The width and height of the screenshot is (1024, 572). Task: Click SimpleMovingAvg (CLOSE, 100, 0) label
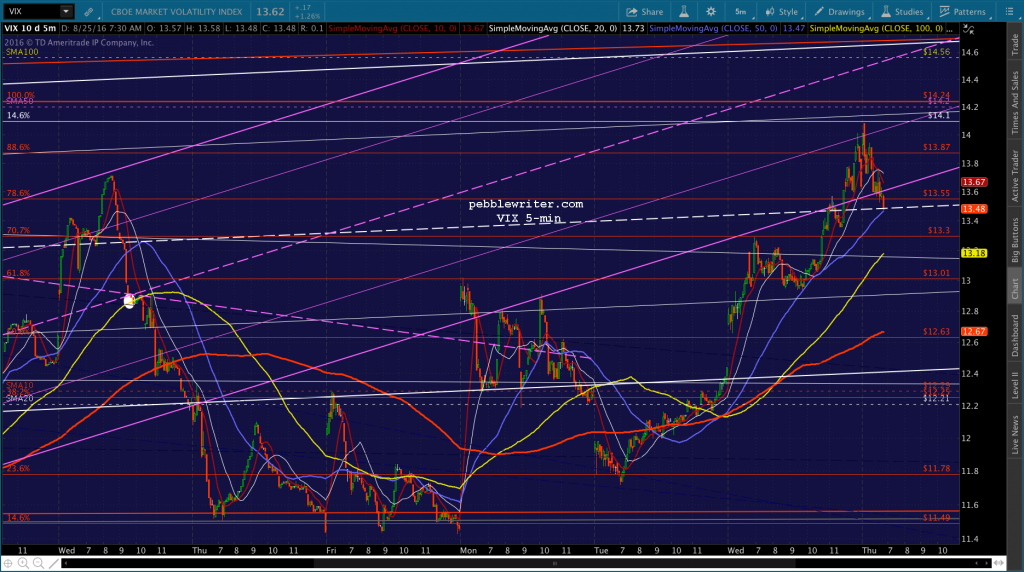(x=876, y=29)
